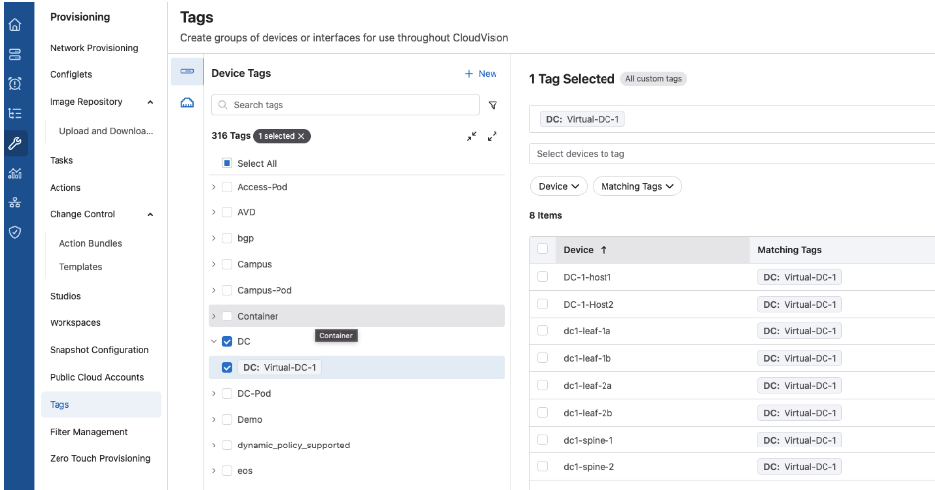Open Snapshot Configuration menu item
935x490 pixels.
[100, 350]
